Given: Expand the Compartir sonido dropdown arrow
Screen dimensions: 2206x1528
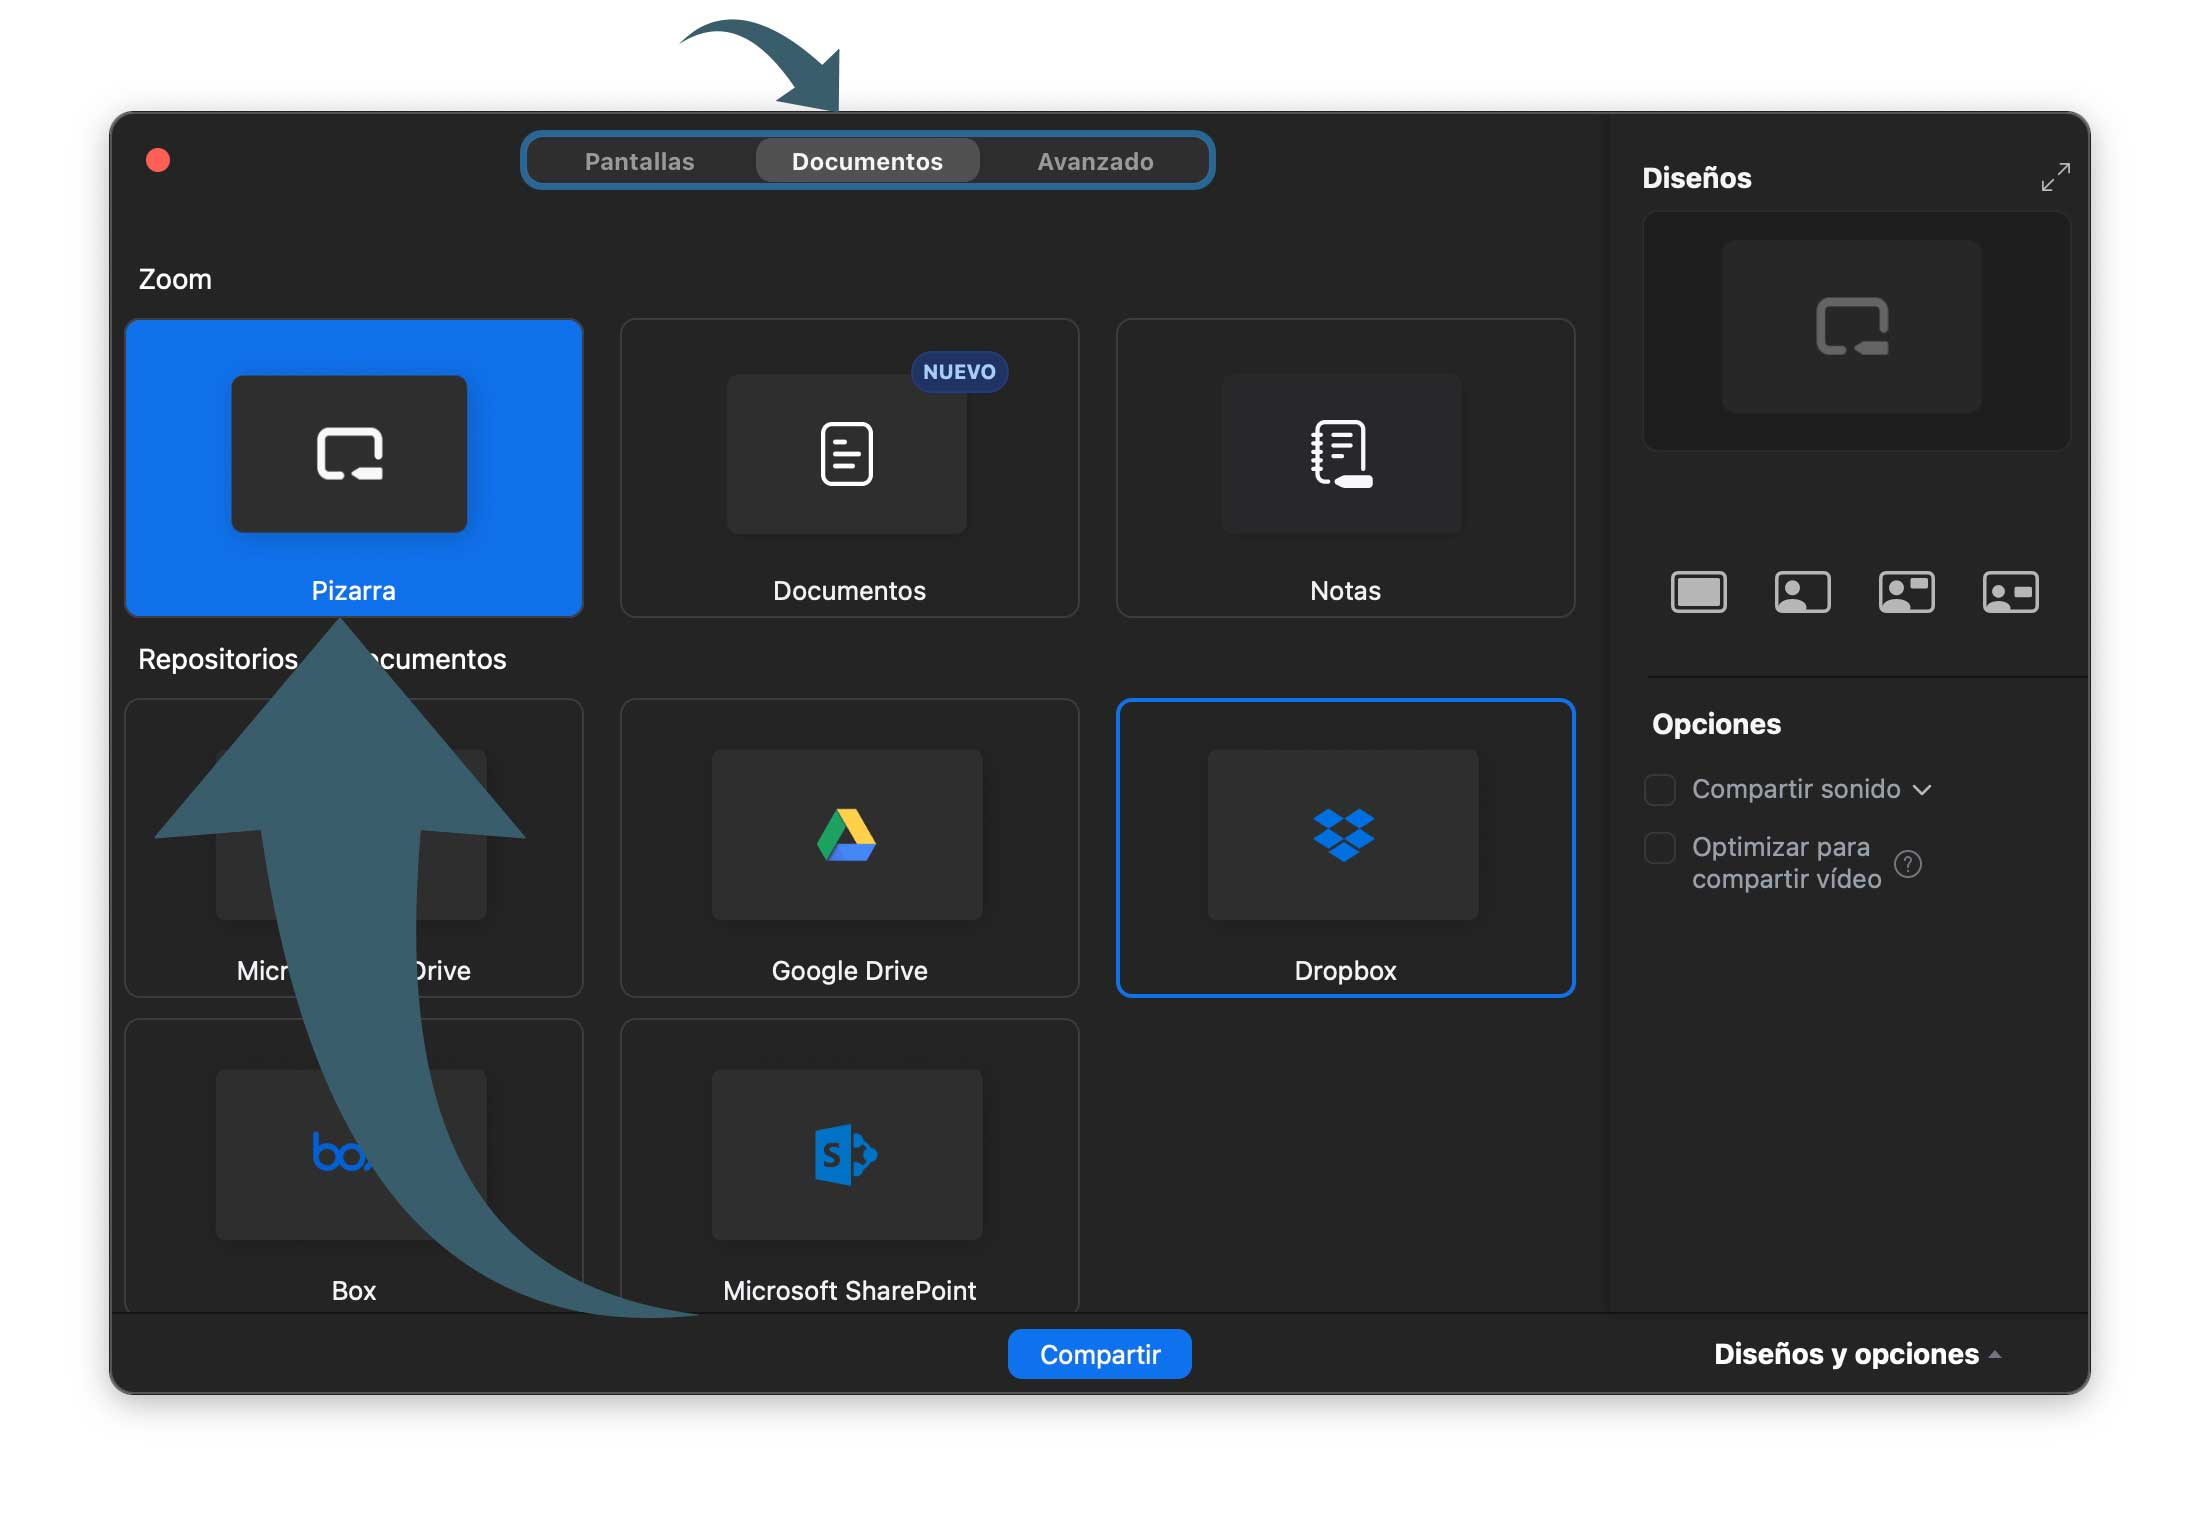Looking at the screenshot, I should 1922,790.
